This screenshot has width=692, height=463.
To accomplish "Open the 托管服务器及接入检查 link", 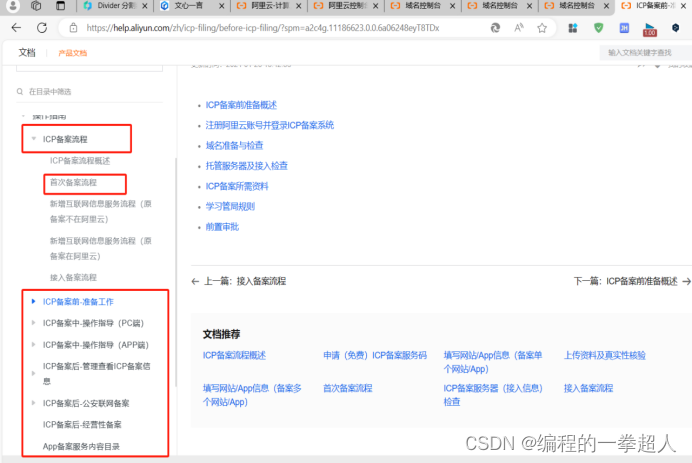I will click(x=247, y=166).
